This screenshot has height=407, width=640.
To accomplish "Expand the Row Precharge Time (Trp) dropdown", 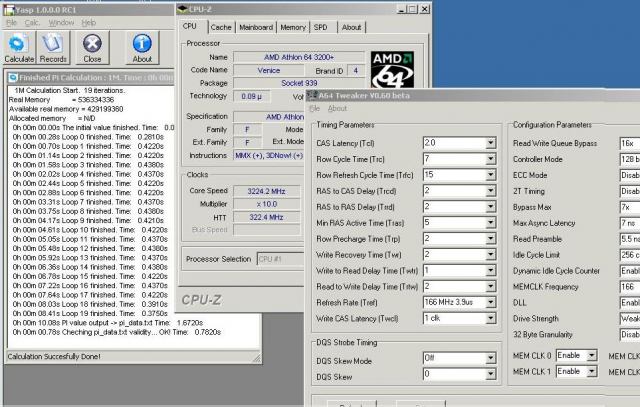I will (491, 238).
